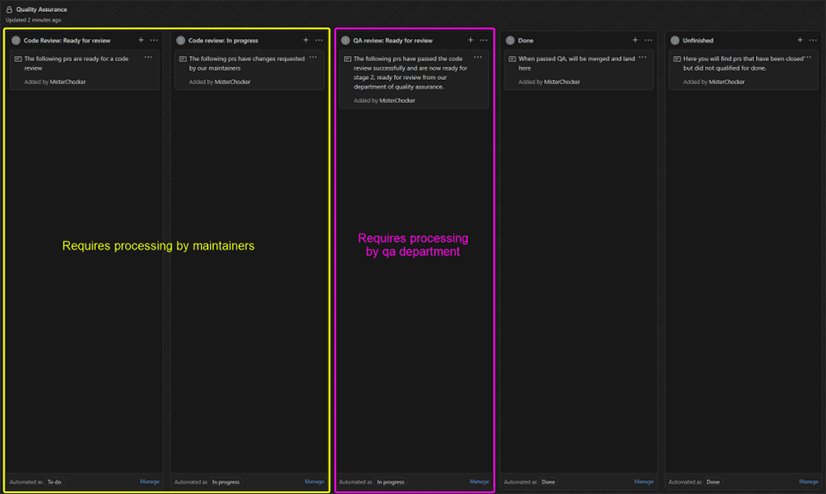Add a note to the Done column
The height and width of the screenshot is (494, 826).
click(x=635, y=41)
